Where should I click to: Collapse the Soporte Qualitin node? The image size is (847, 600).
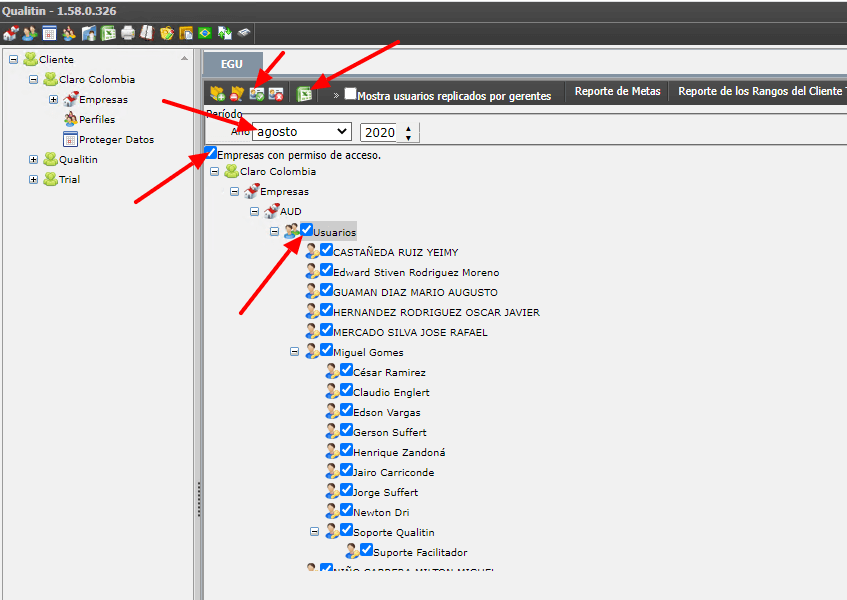[314, 532]
